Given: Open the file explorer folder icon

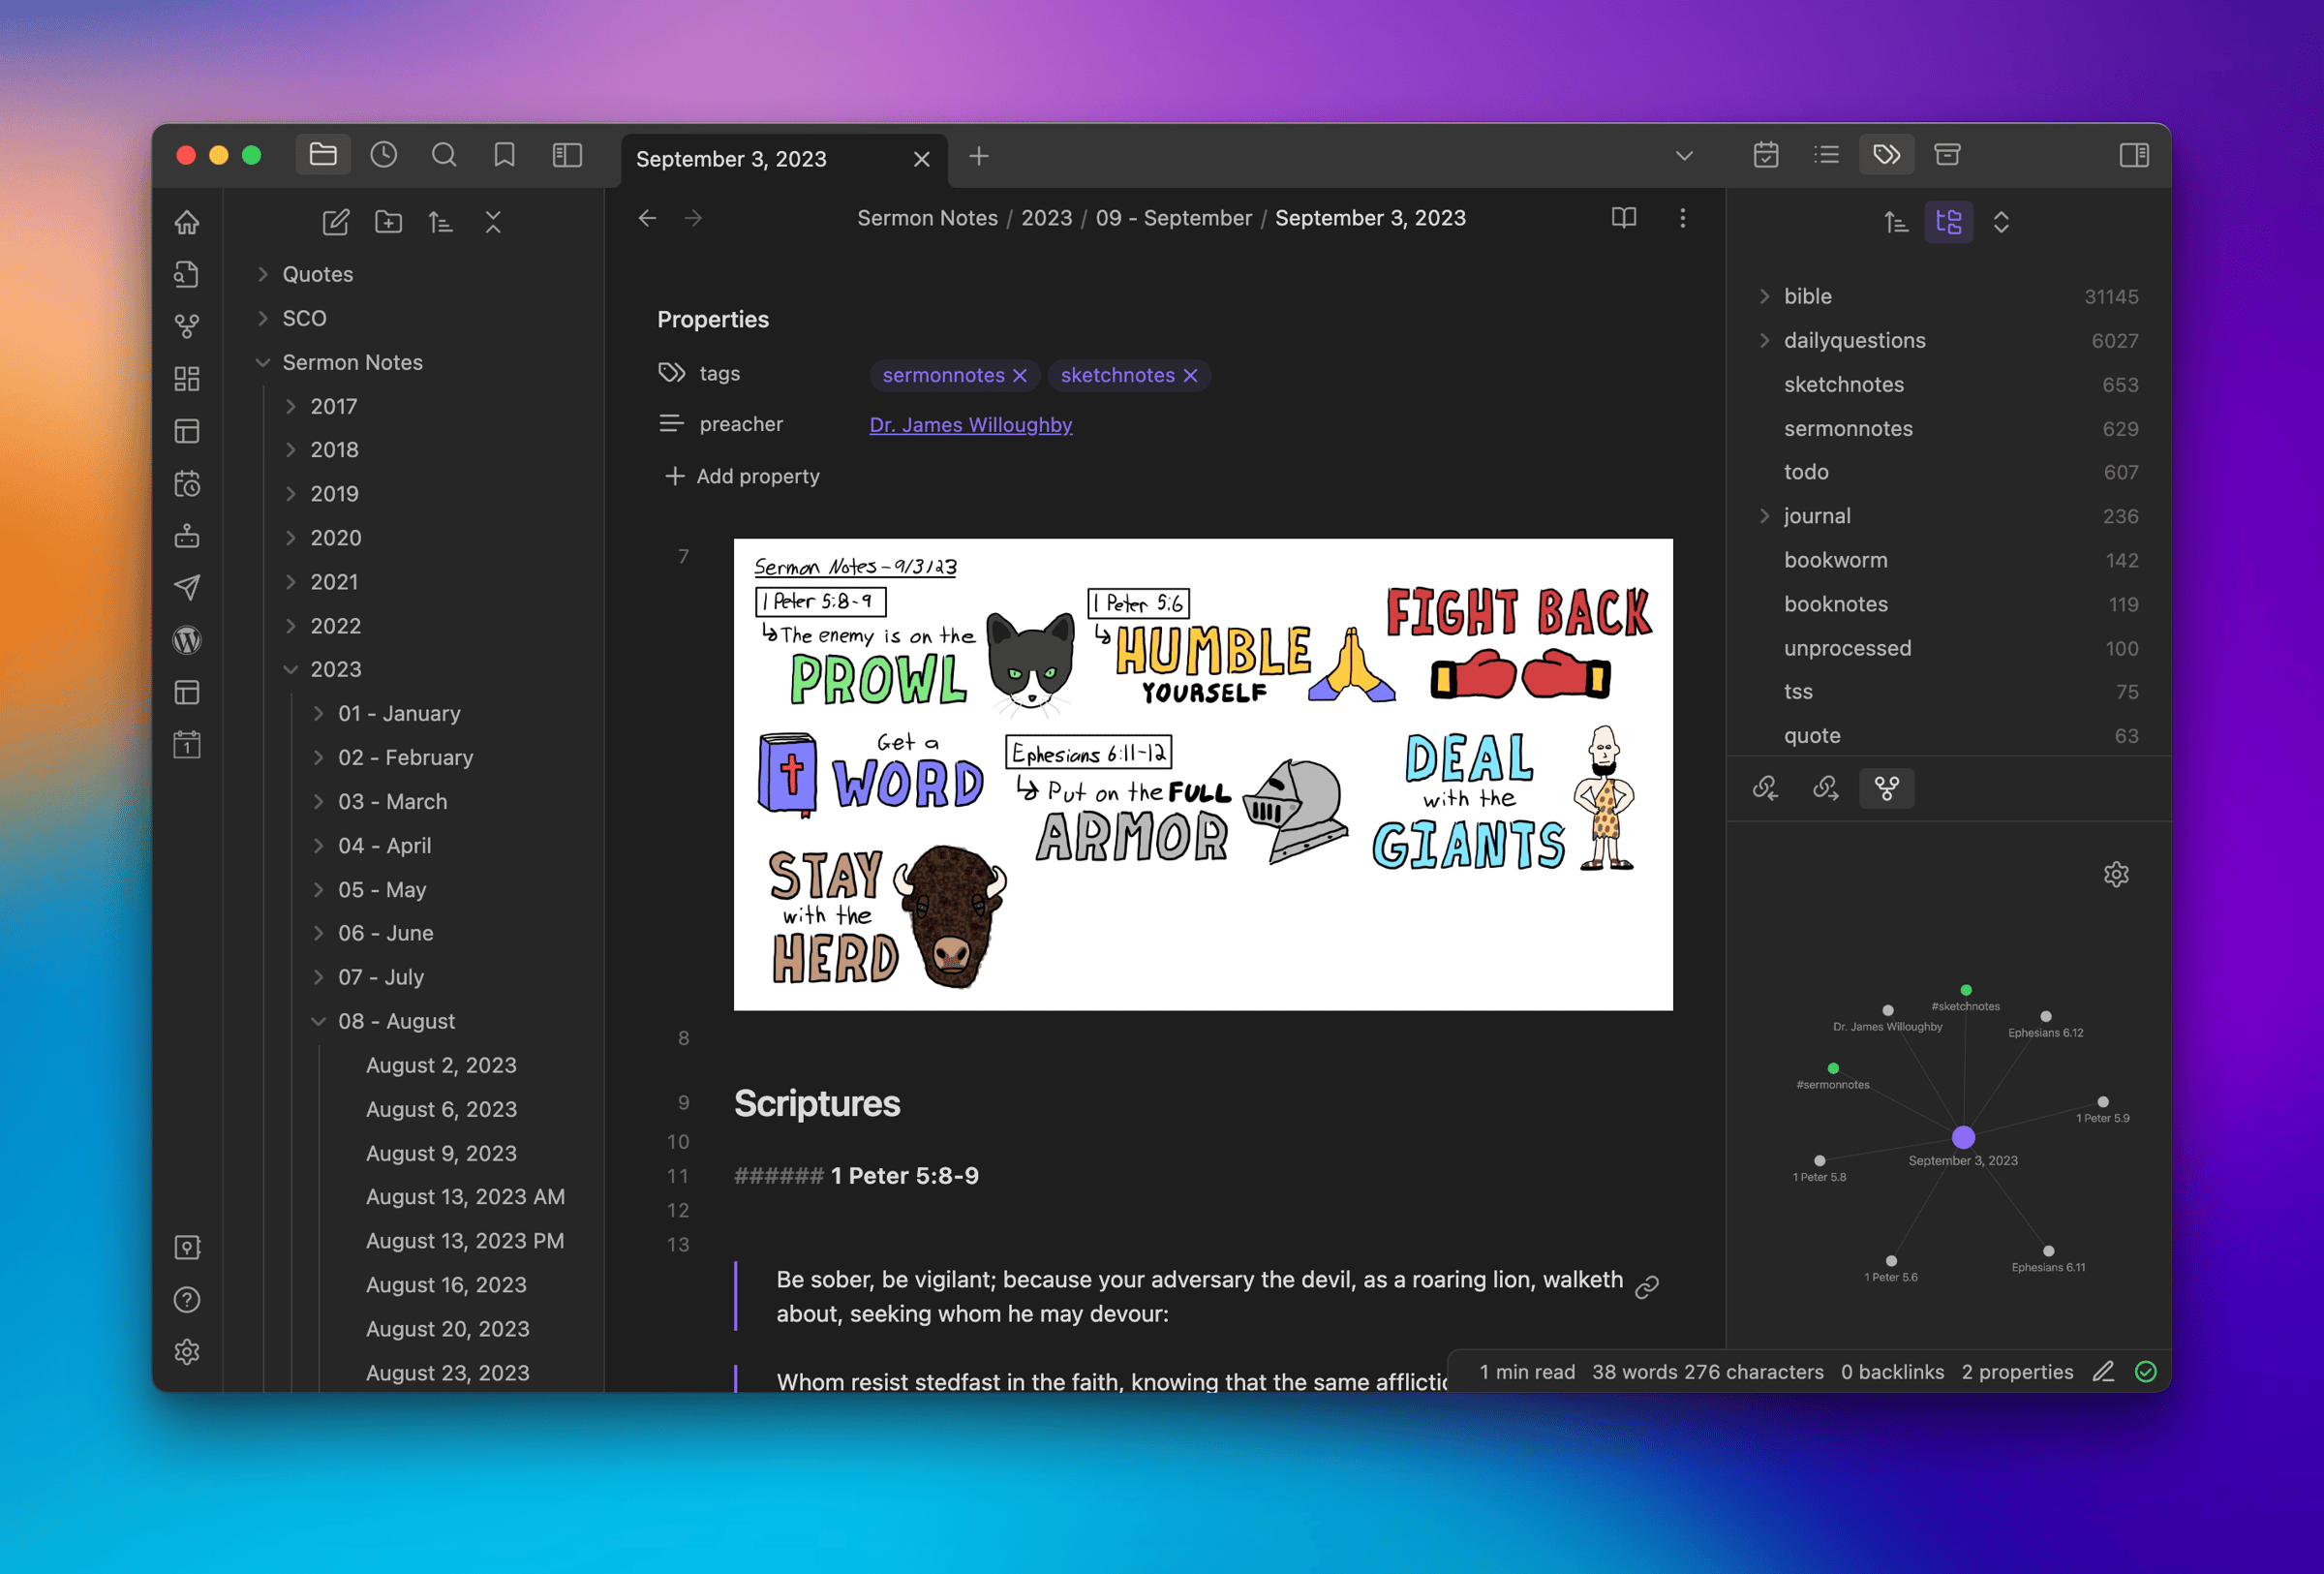Looking at the screenshot, I should [x=323, y=155].
